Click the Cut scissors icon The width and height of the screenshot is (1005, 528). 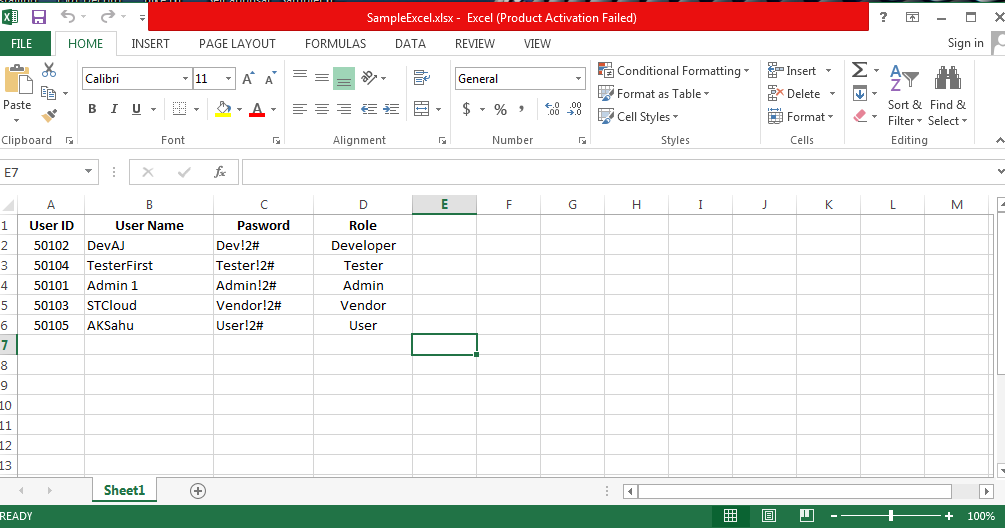[49, 70]
